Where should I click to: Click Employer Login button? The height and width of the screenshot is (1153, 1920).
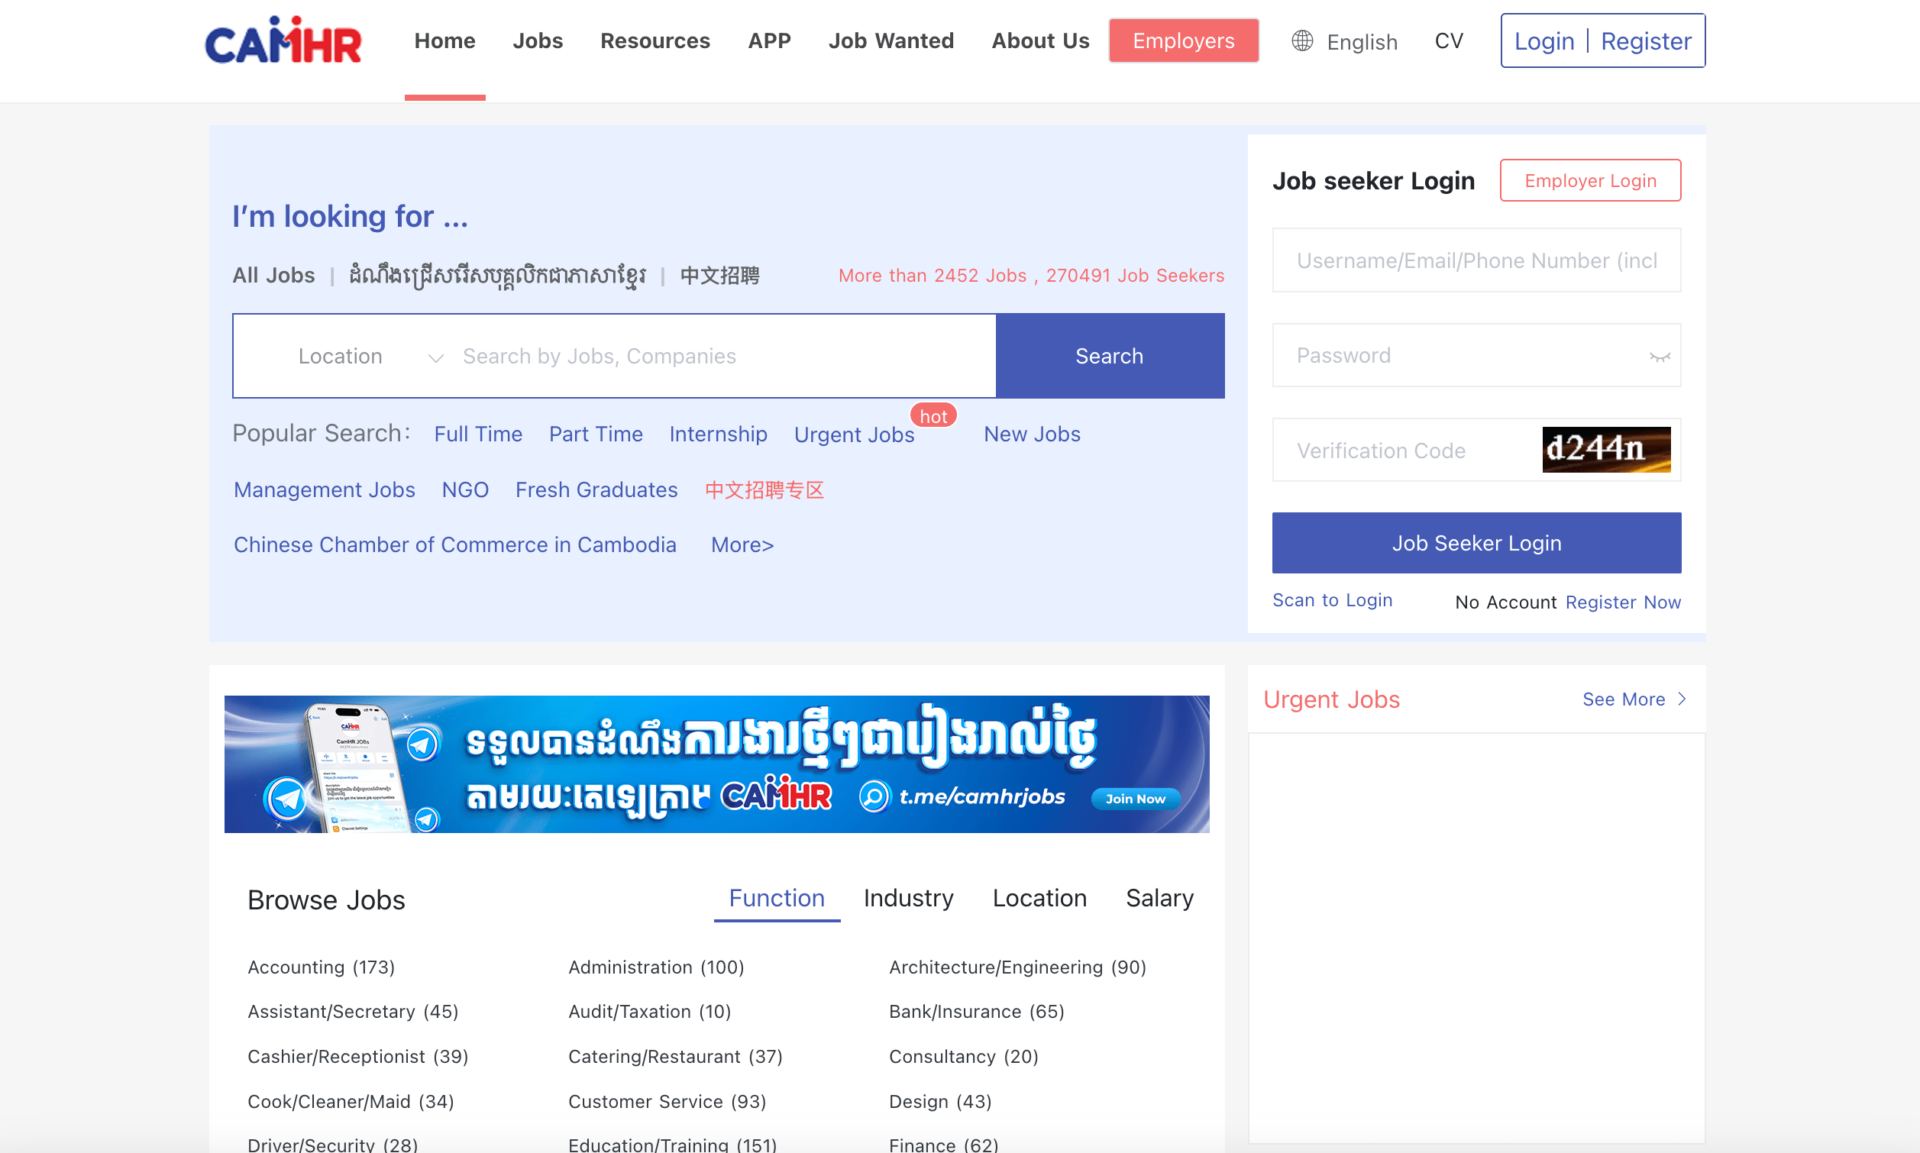click(x=1589, y=181)
